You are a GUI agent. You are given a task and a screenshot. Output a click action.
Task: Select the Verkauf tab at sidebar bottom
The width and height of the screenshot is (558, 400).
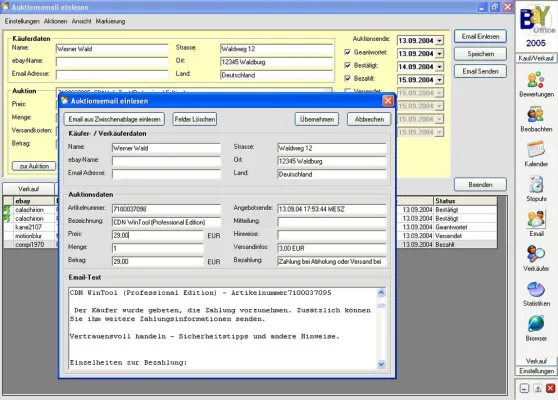click(536, 361)
